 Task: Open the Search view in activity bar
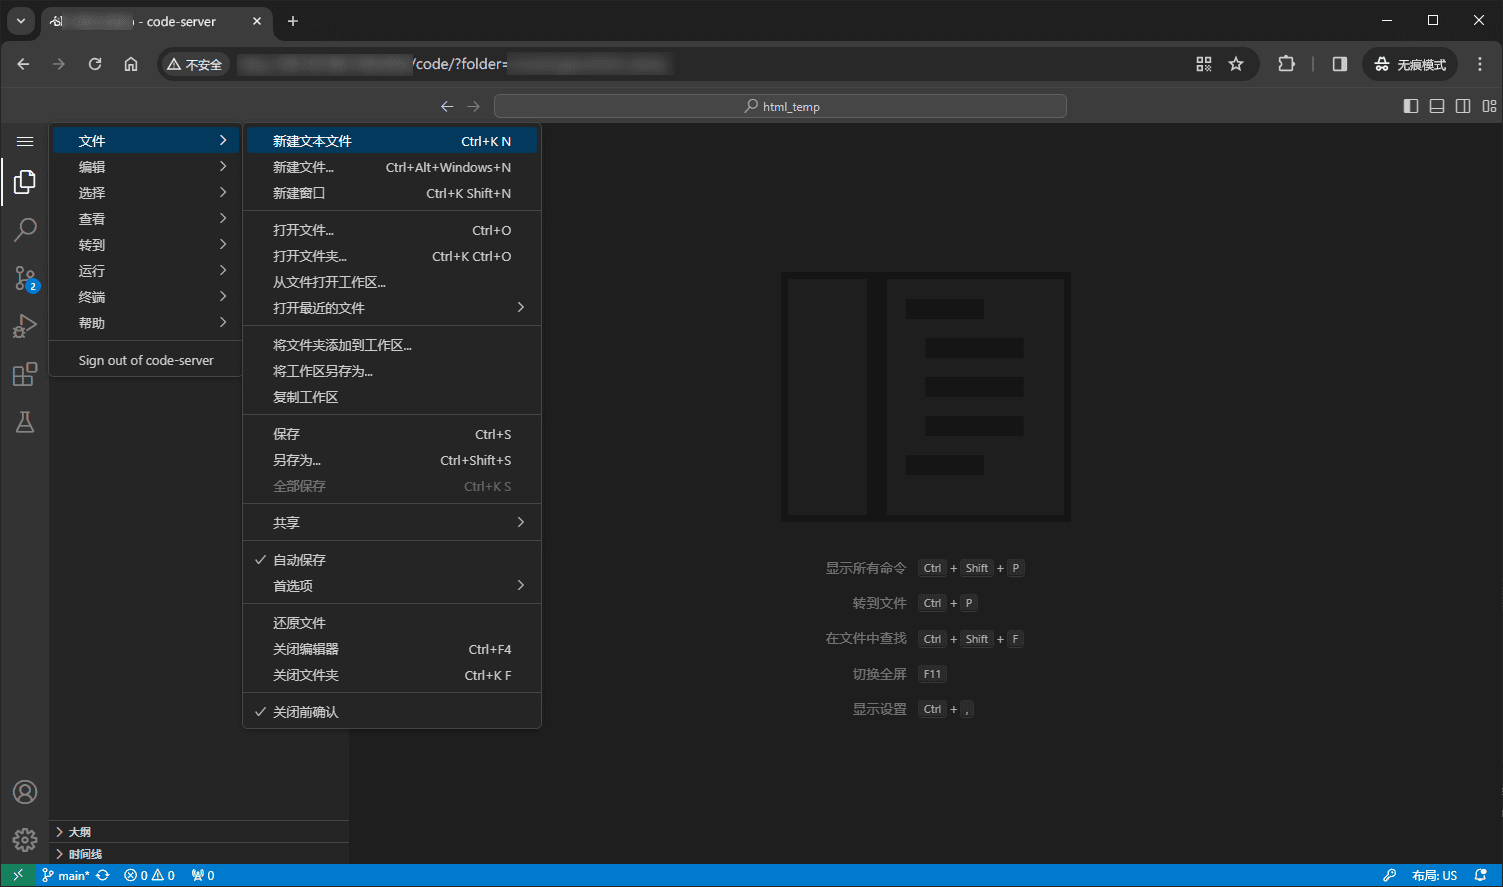[25, 230]
